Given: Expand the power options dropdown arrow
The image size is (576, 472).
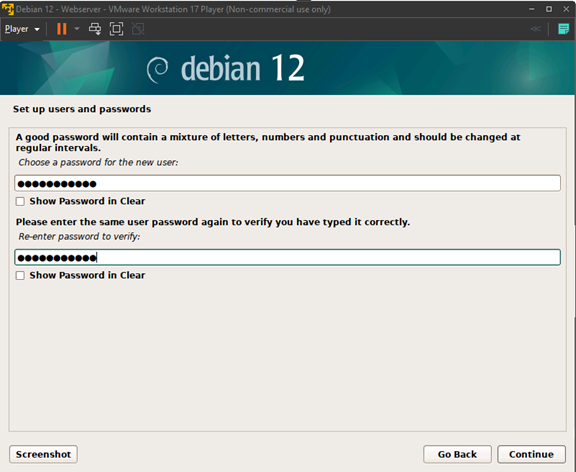Looking at the screenshot, I should point(77,29).
